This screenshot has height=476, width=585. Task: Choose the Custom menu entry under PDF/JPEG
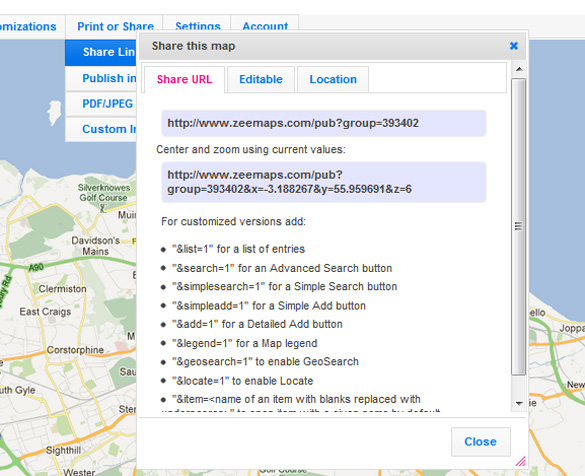click(x=101, y=129)
